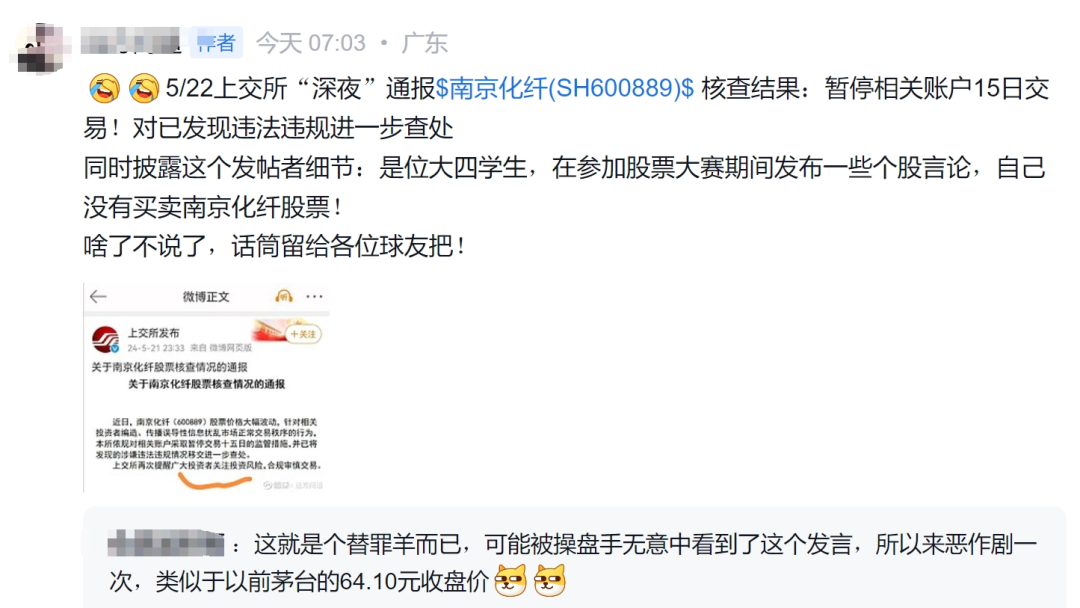Follow 上交所发布 via the +关注 button
The width and height of the screenshot is (1080, 608).
[x=303, y=335]
